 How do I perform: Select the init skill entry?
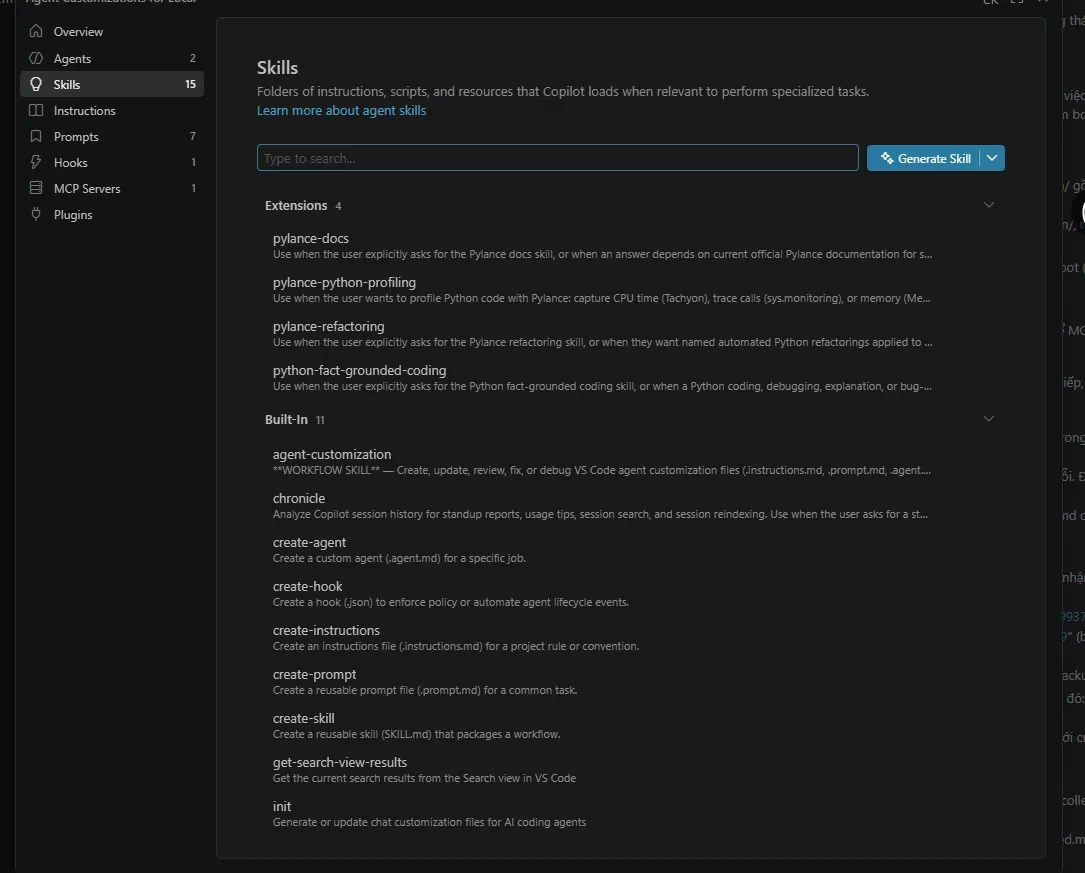coord(630,814)
